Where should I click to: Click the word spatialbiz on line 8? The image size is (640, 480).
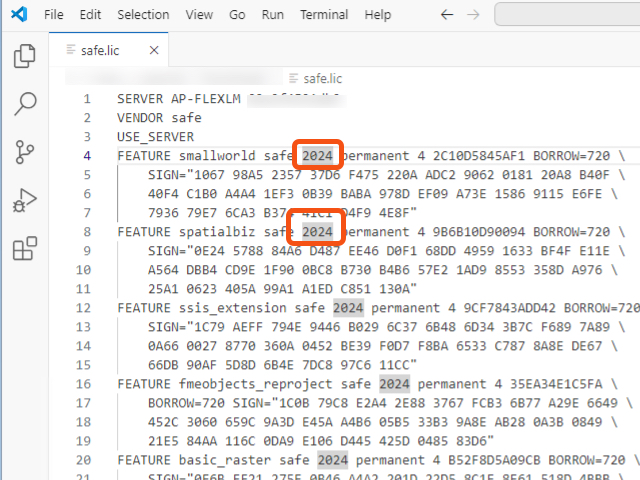(217, 232)
